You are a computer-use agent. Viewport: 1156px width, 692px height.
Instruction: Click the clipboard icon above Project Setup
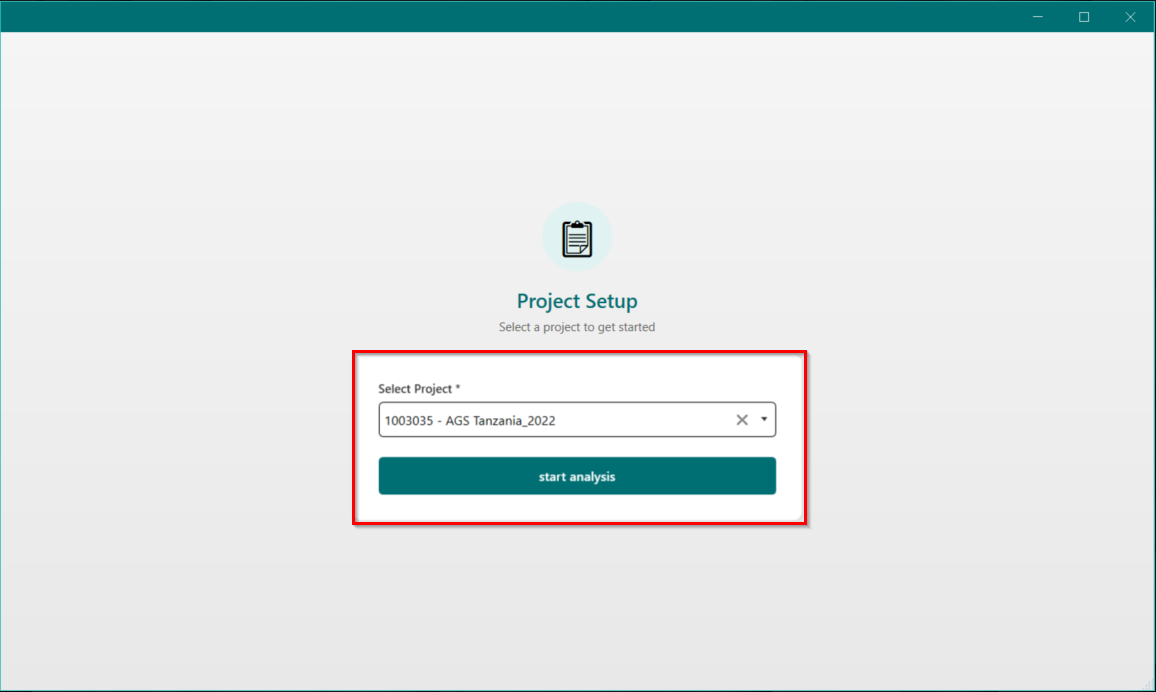pos(577,238)
